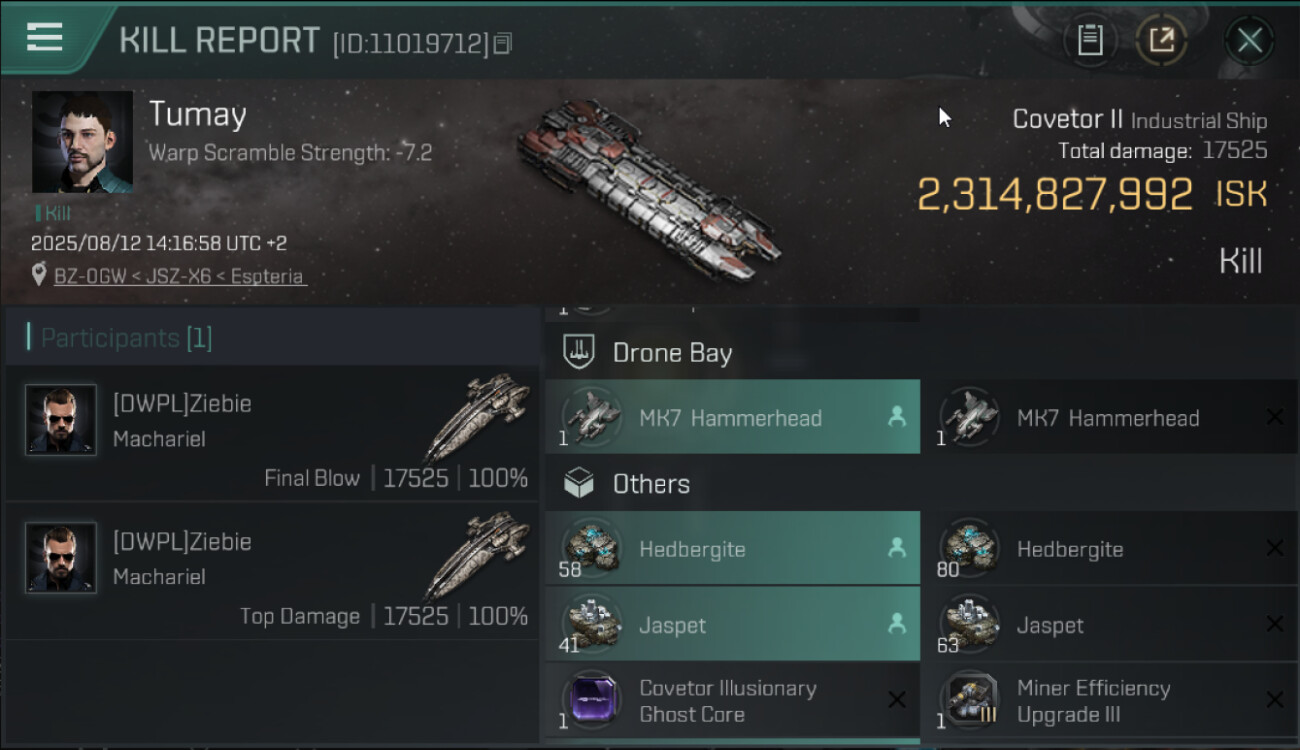Click the Drone Bay shield icon
This screenshot has width=1300, height=750.
(x=579, y=352)
